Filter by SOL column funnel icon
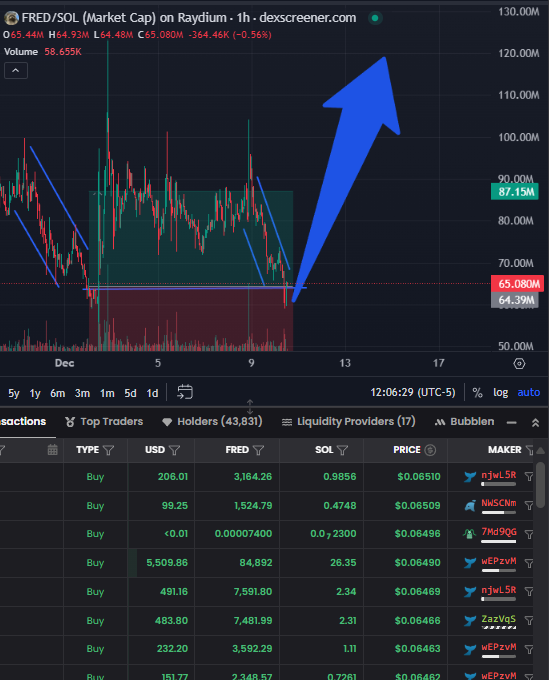The height and width of the screenshot is (680, 549). pyautogui.click(x=343, y=450)
